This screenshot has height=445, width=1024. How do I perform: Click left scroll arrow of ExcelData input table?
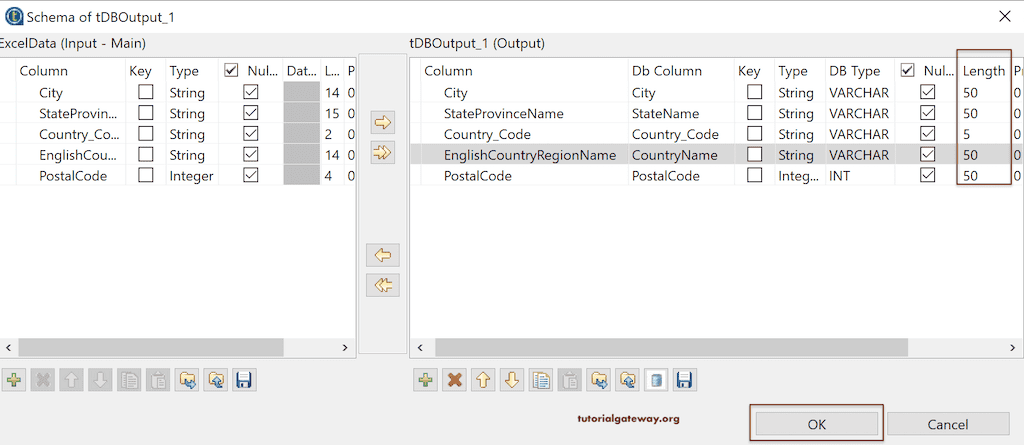[x=8, y=348]
